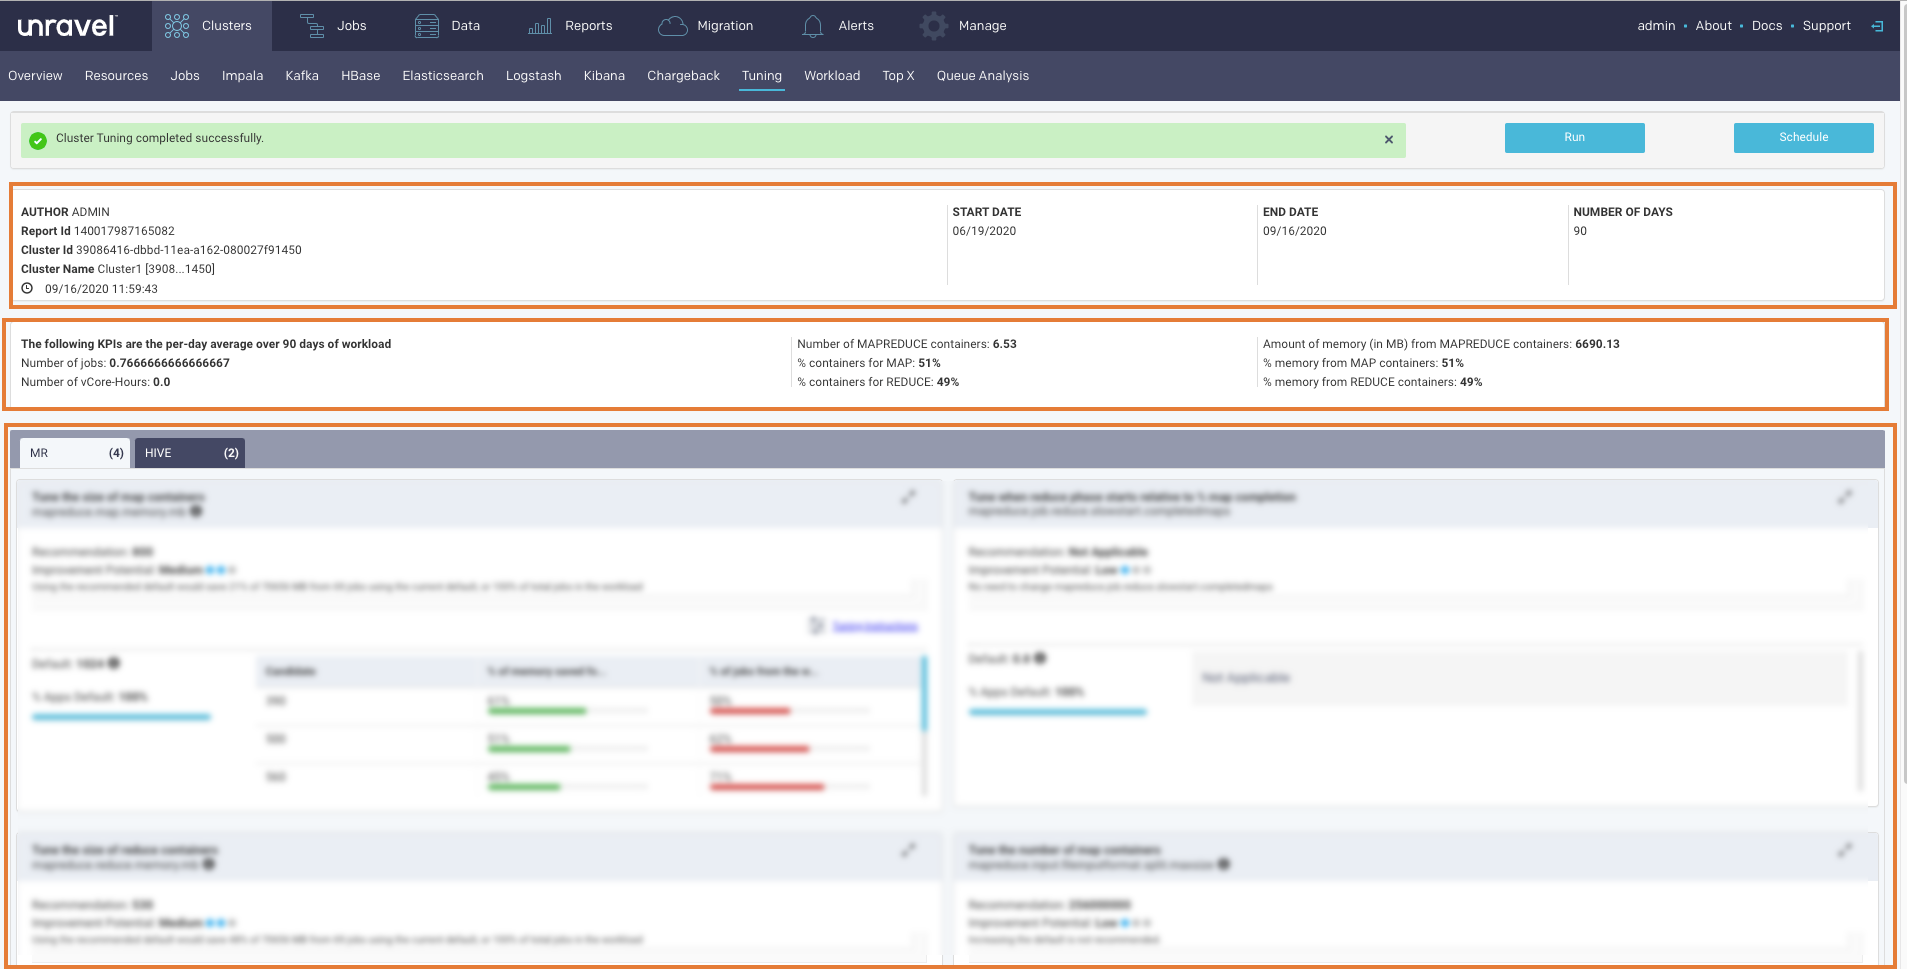This screenshot has width=1907, height=969.
Task: Open the HBase tab
Action: (360, 76)
